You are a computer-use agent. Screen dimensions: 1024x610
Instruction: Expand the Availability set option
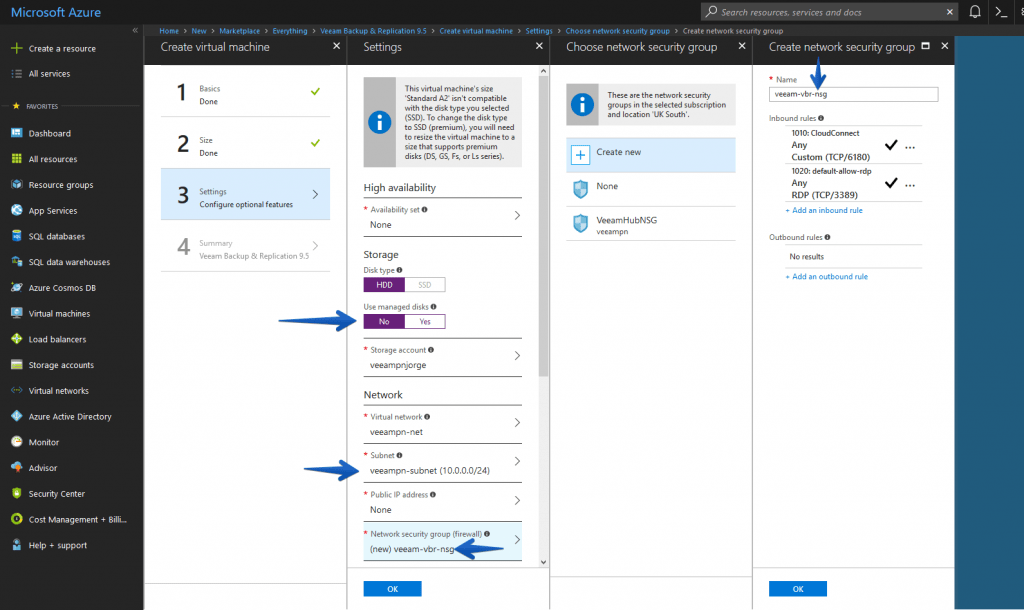click(x=517, y=216)
